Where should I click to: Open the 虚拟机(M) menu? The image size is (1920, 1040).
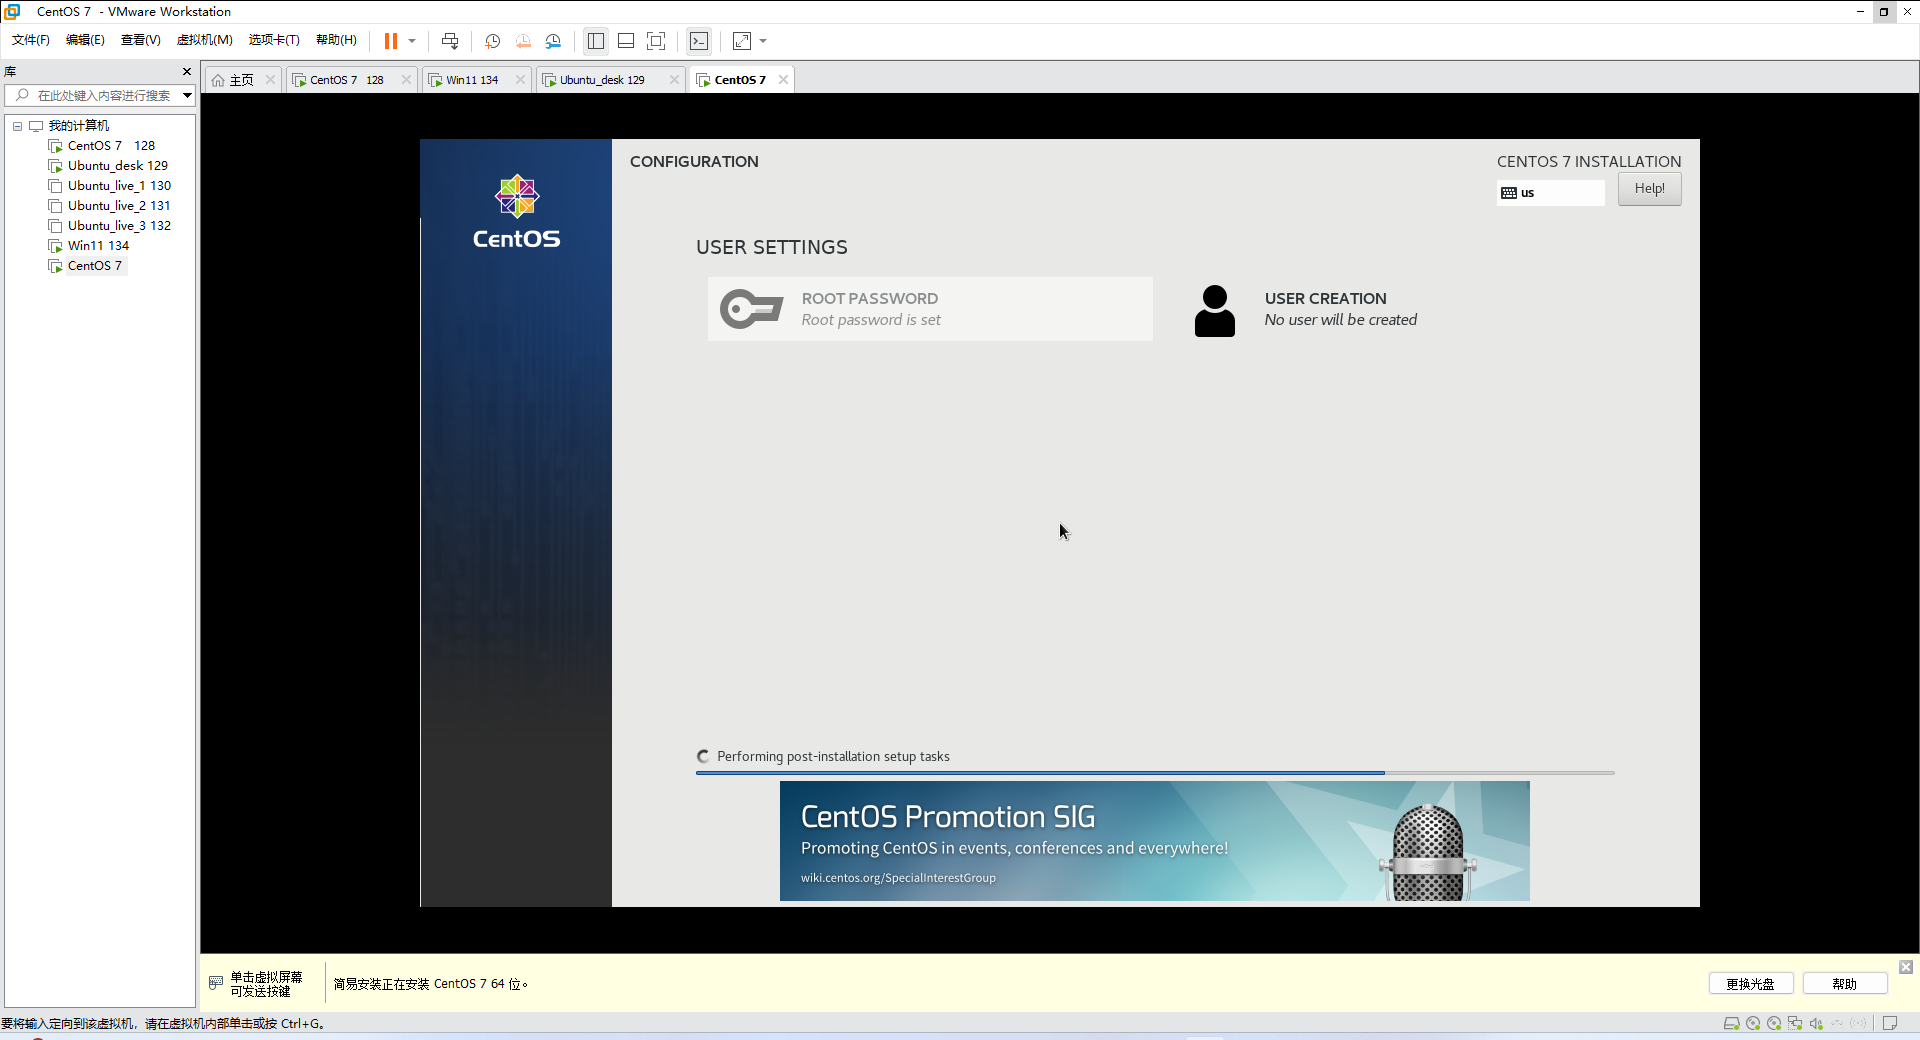(x=204, y=40)
